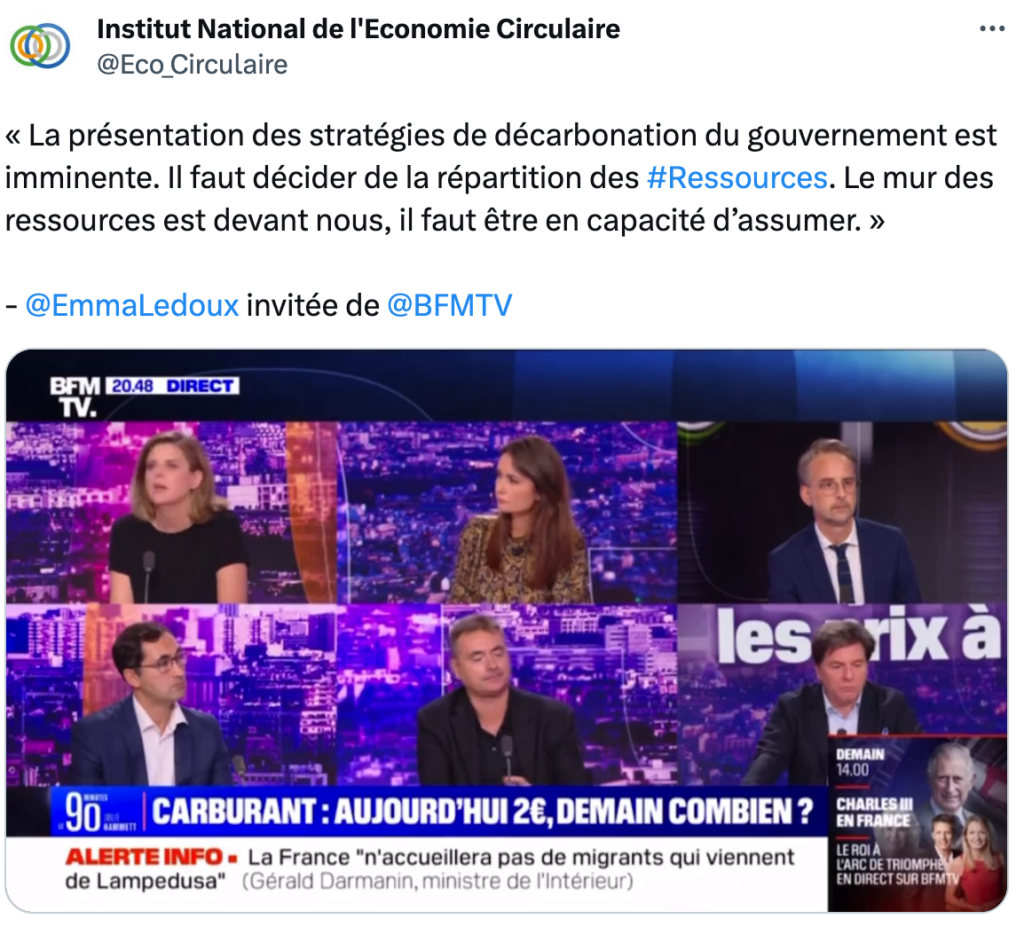
Task: Open the @Eco_Circulaire handle
Action: pos(192,65)
